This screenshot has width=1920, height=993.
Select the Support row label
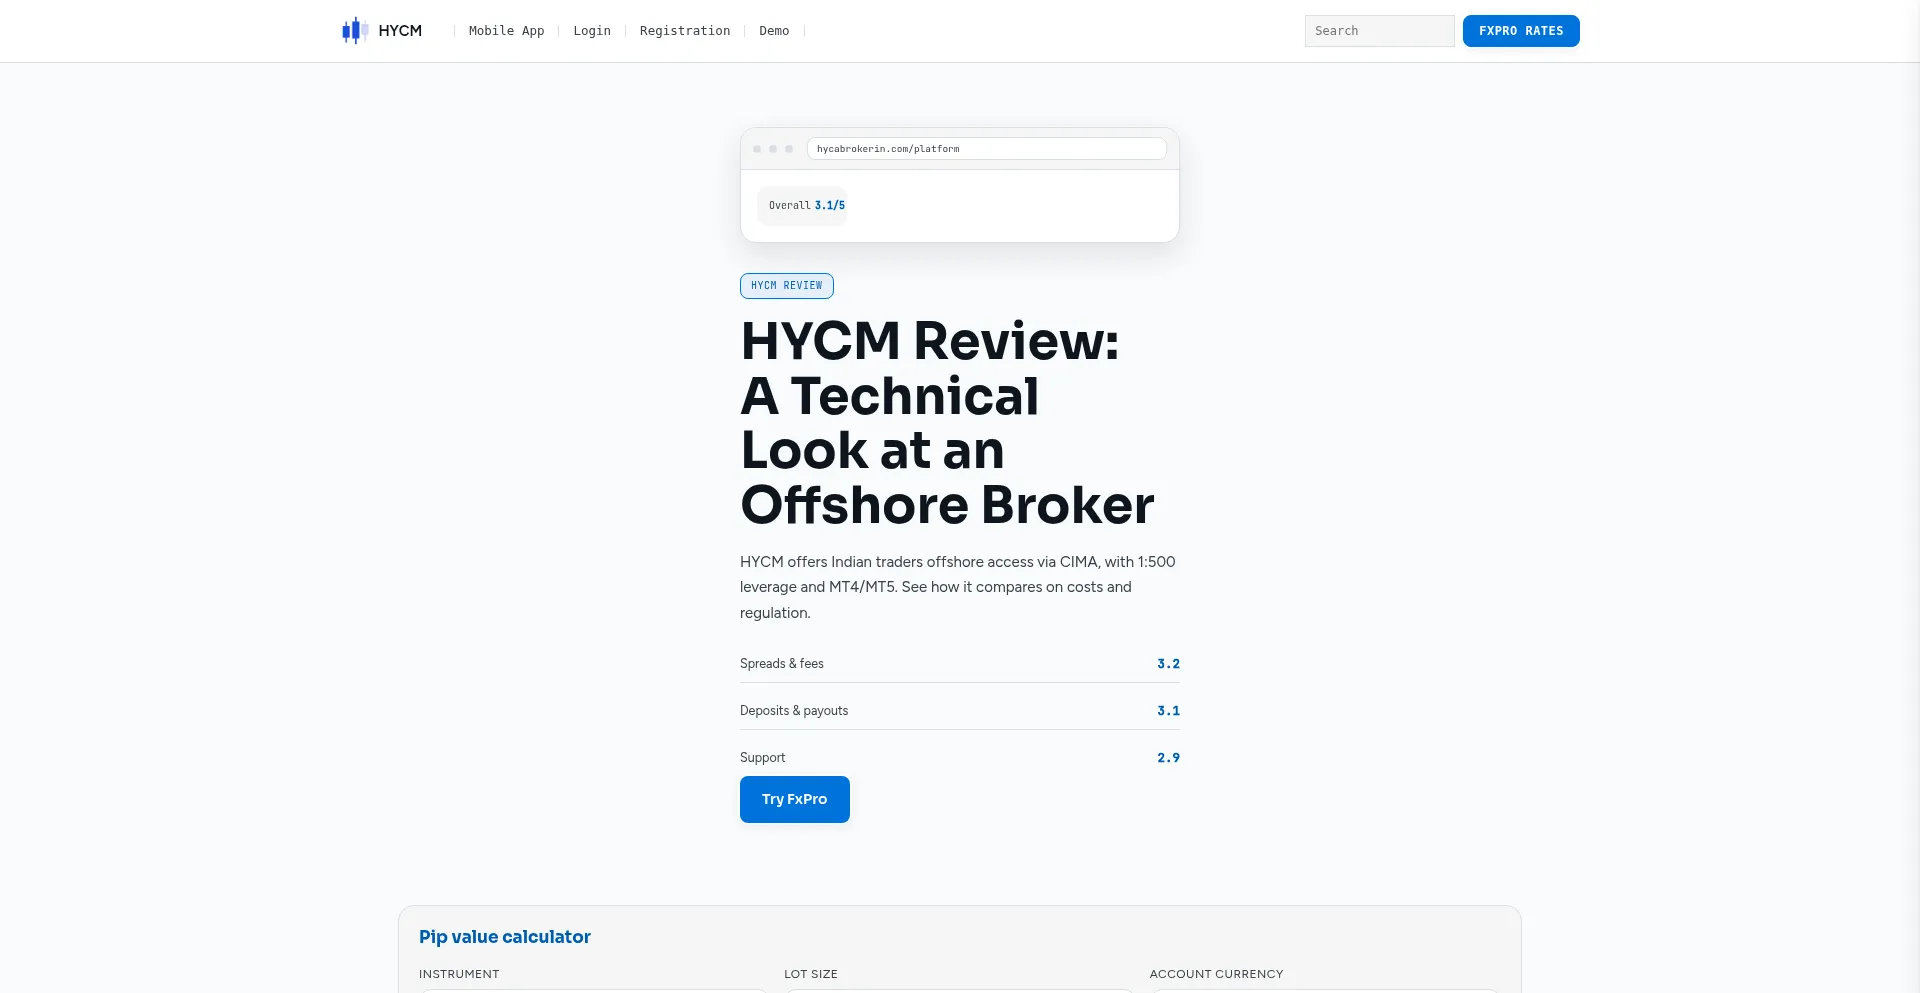point(763,758)
